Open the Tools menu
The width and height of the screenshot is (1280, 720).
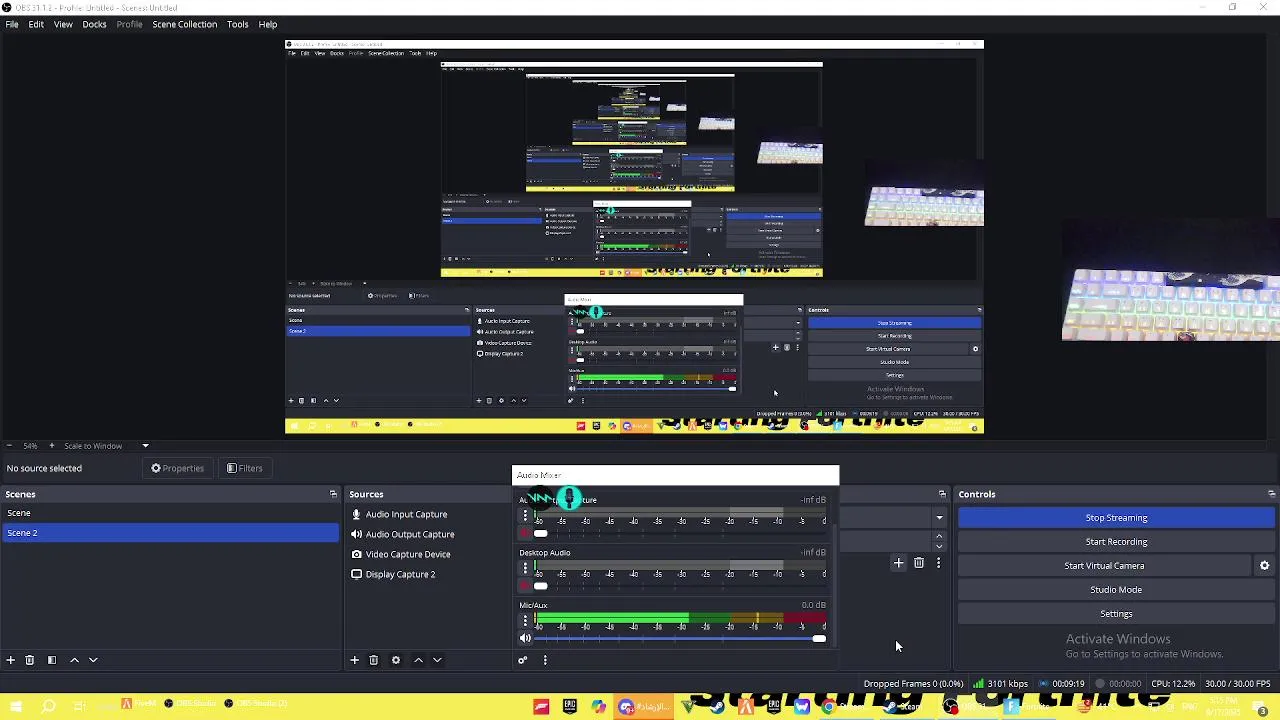[237, 24]
